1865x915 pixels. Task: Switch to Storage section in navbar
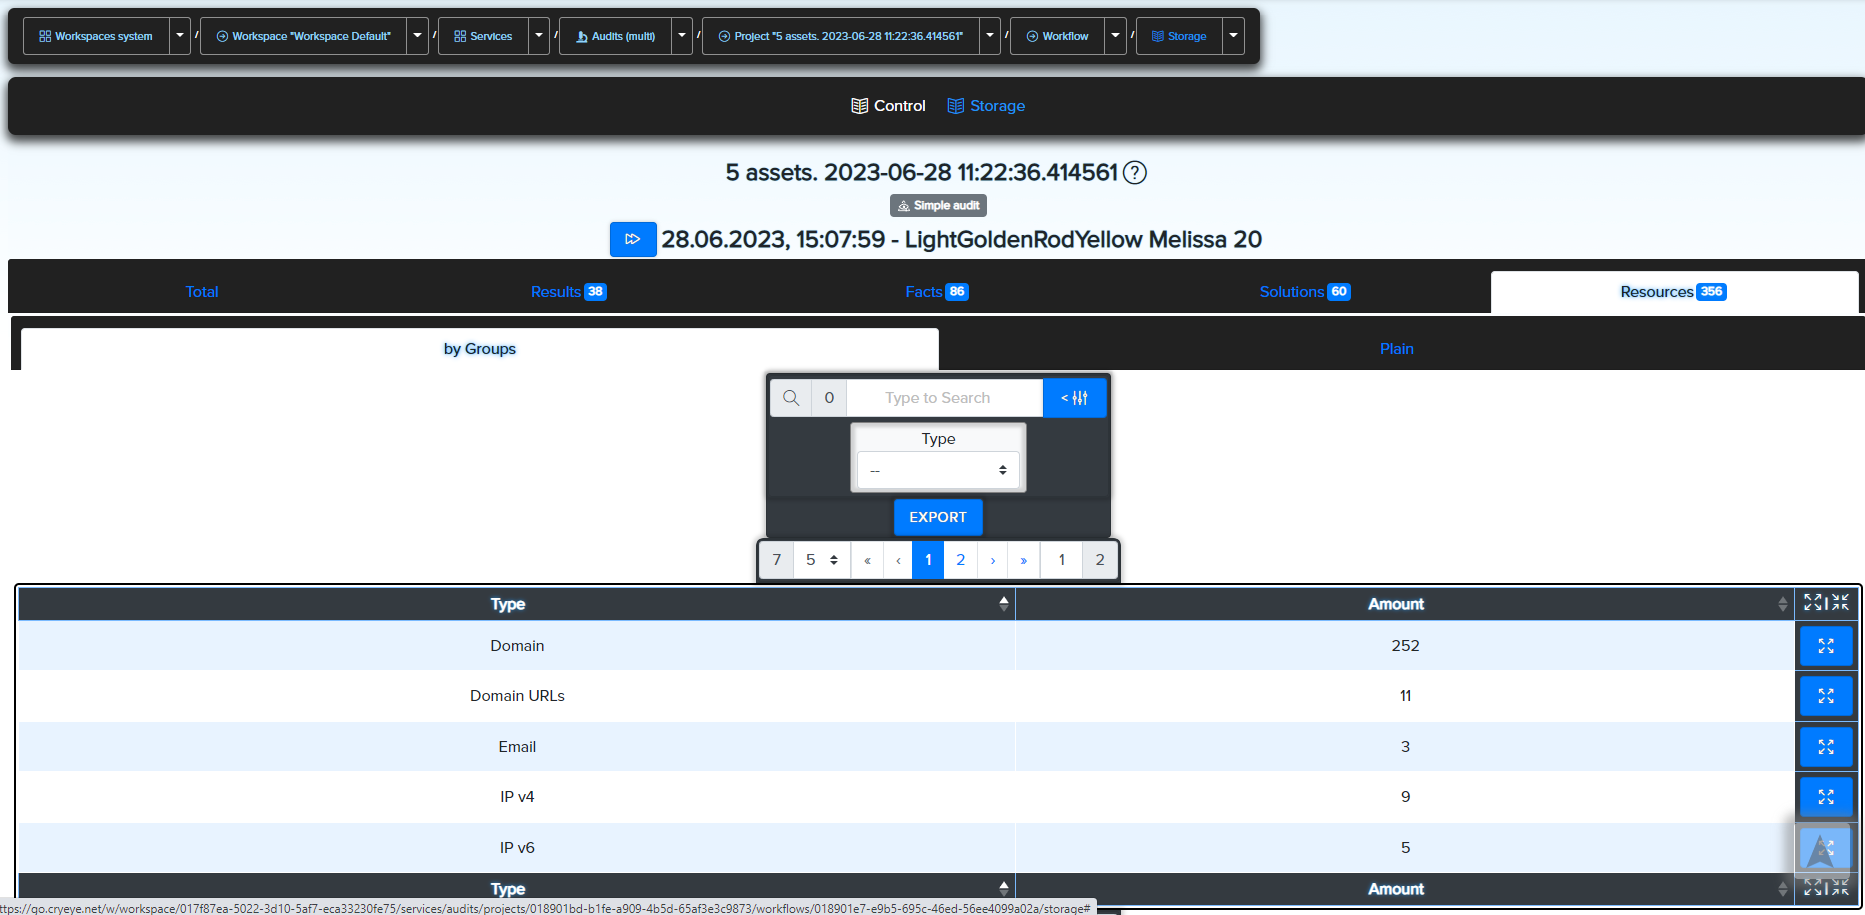(986, 106)
